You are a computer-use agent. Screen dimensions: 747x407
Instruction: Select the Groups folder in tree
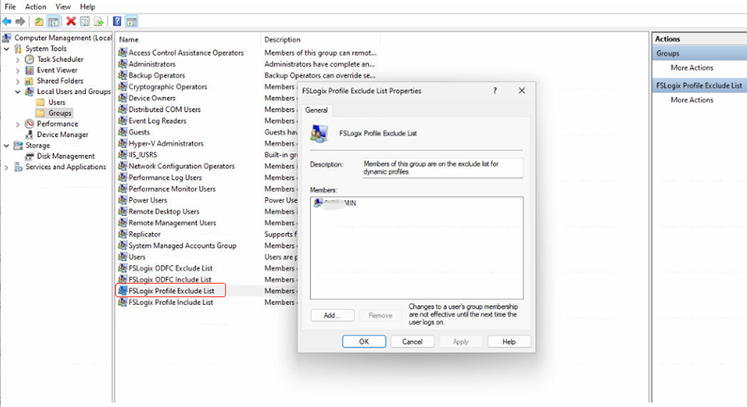click(x=60, y=113)
